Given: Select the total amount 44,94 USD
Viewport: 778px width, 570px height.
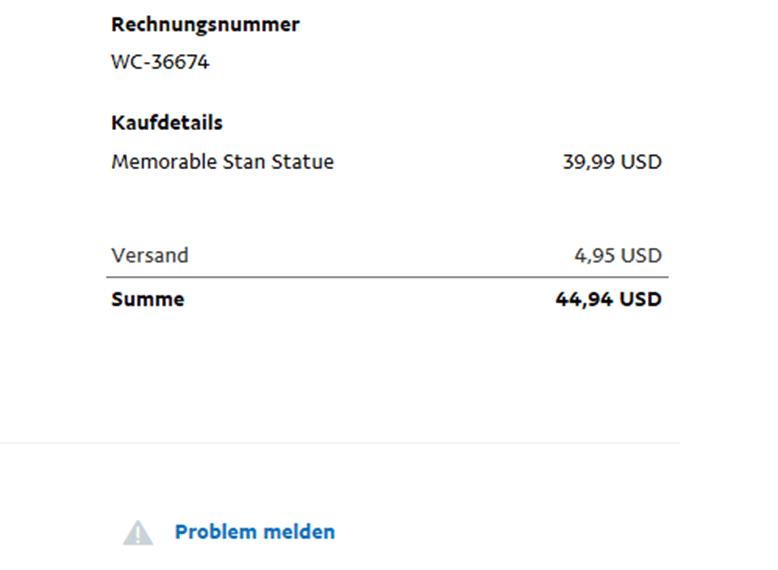Looking at the screenshot, I should coord(608,299).
